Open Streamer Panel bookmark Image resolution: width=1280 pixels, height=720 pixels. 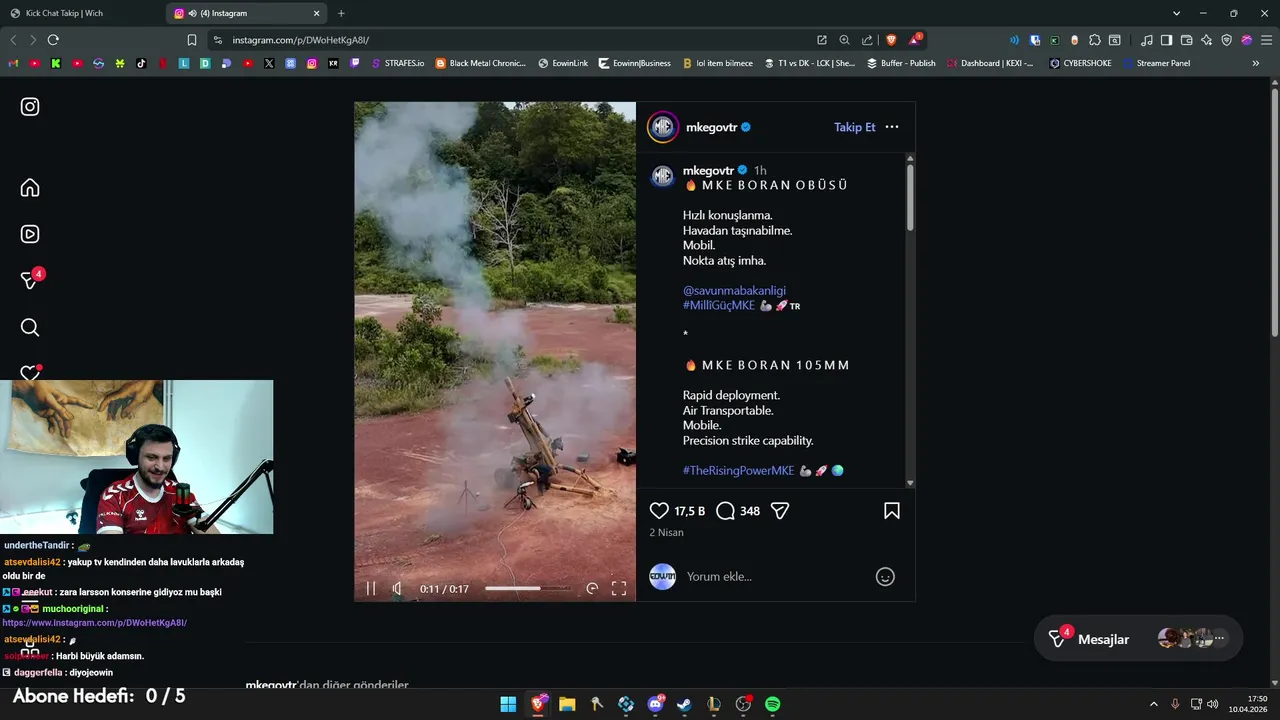pyautogui.click(x=1156, y=63)
